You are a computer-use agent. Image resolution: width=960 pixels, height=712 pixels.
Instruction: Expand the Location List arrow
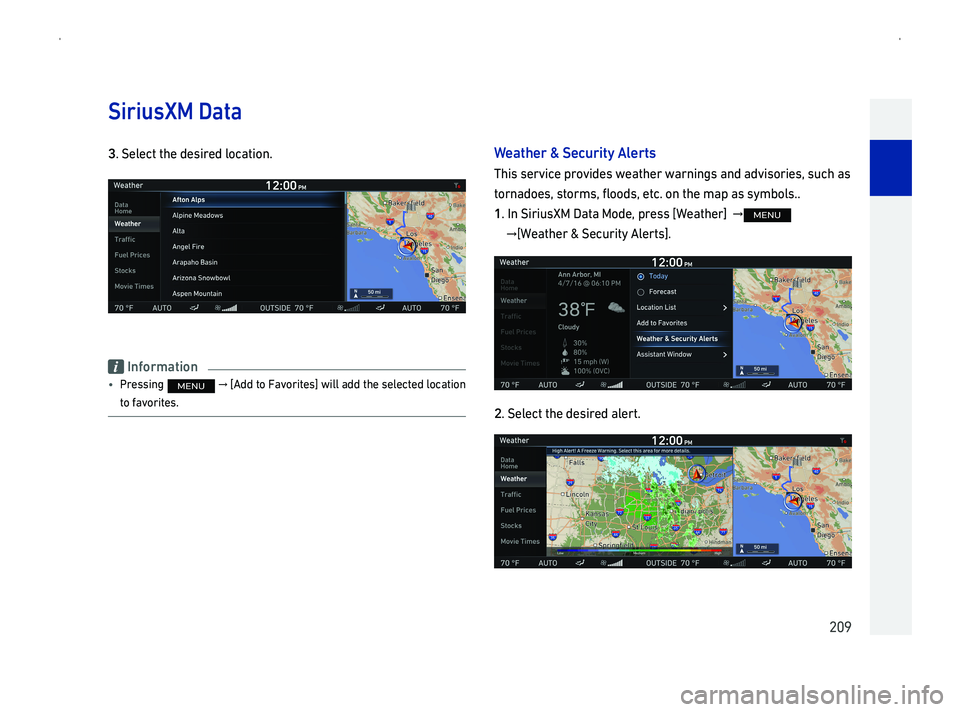click(724, 308)
